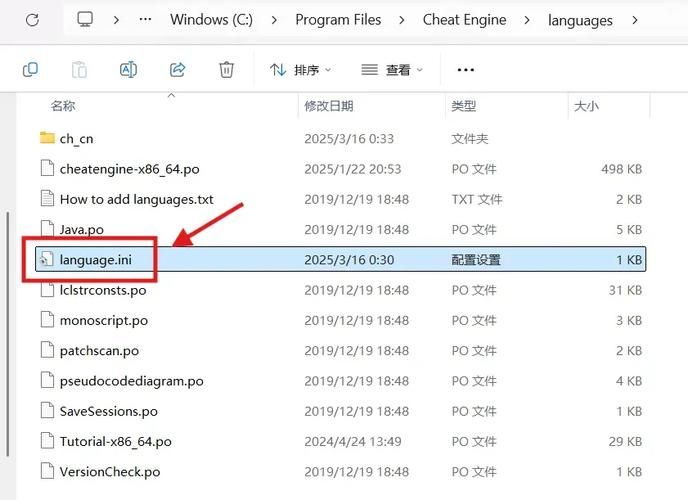Click the Share toolbar icon
The width and height of the screenshot is (688, 500).
178,70
